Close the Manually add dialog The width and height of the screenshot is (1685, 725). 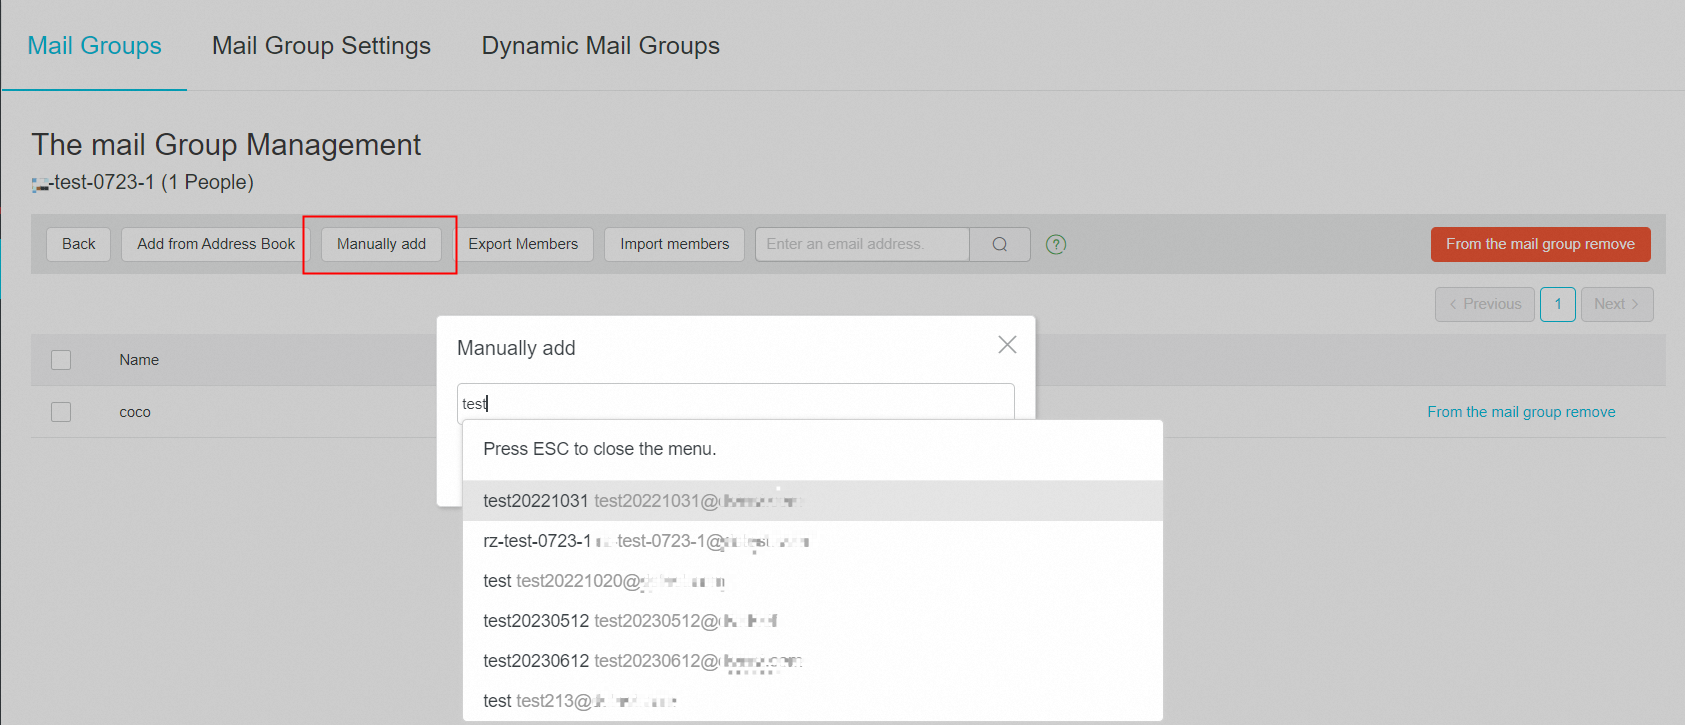pyautogui.click(x=1007, y=344)
